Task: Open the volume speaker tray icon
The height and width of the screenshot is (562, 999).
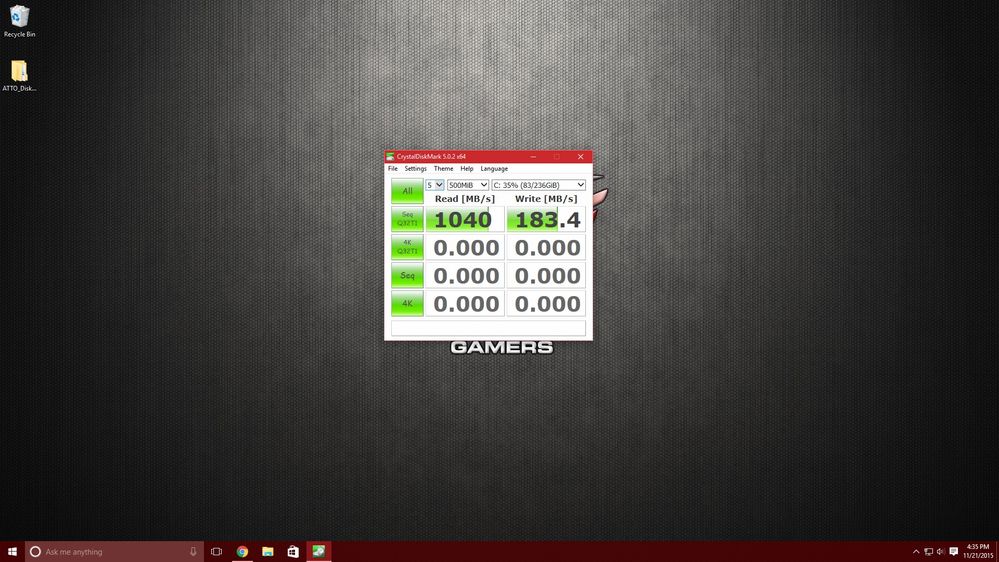Action: tap(940, 552)
